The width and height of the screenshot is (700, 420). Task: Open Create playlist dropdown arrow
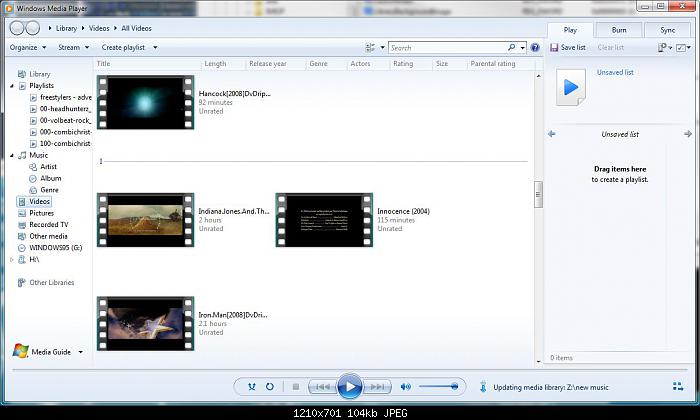tap(155, 47)
